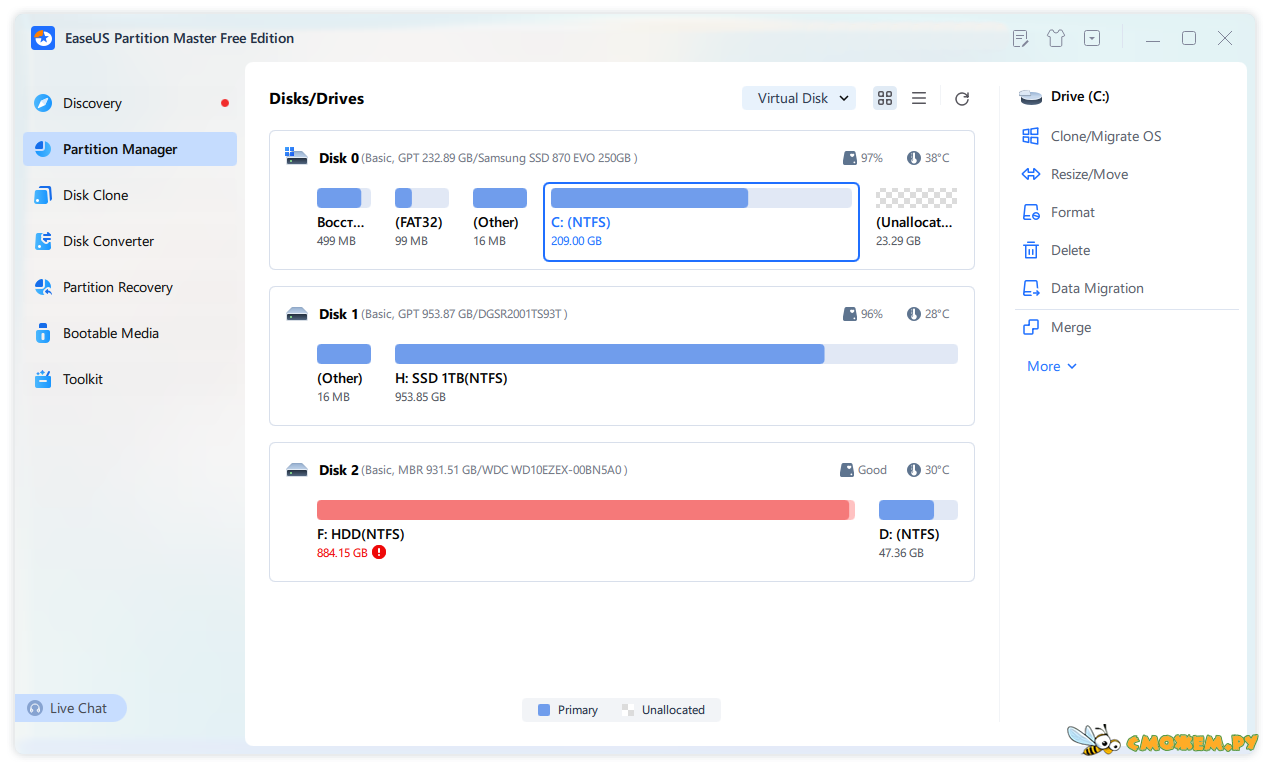Open the Discovery section
1269x767 pixels.
coord(130,103)
